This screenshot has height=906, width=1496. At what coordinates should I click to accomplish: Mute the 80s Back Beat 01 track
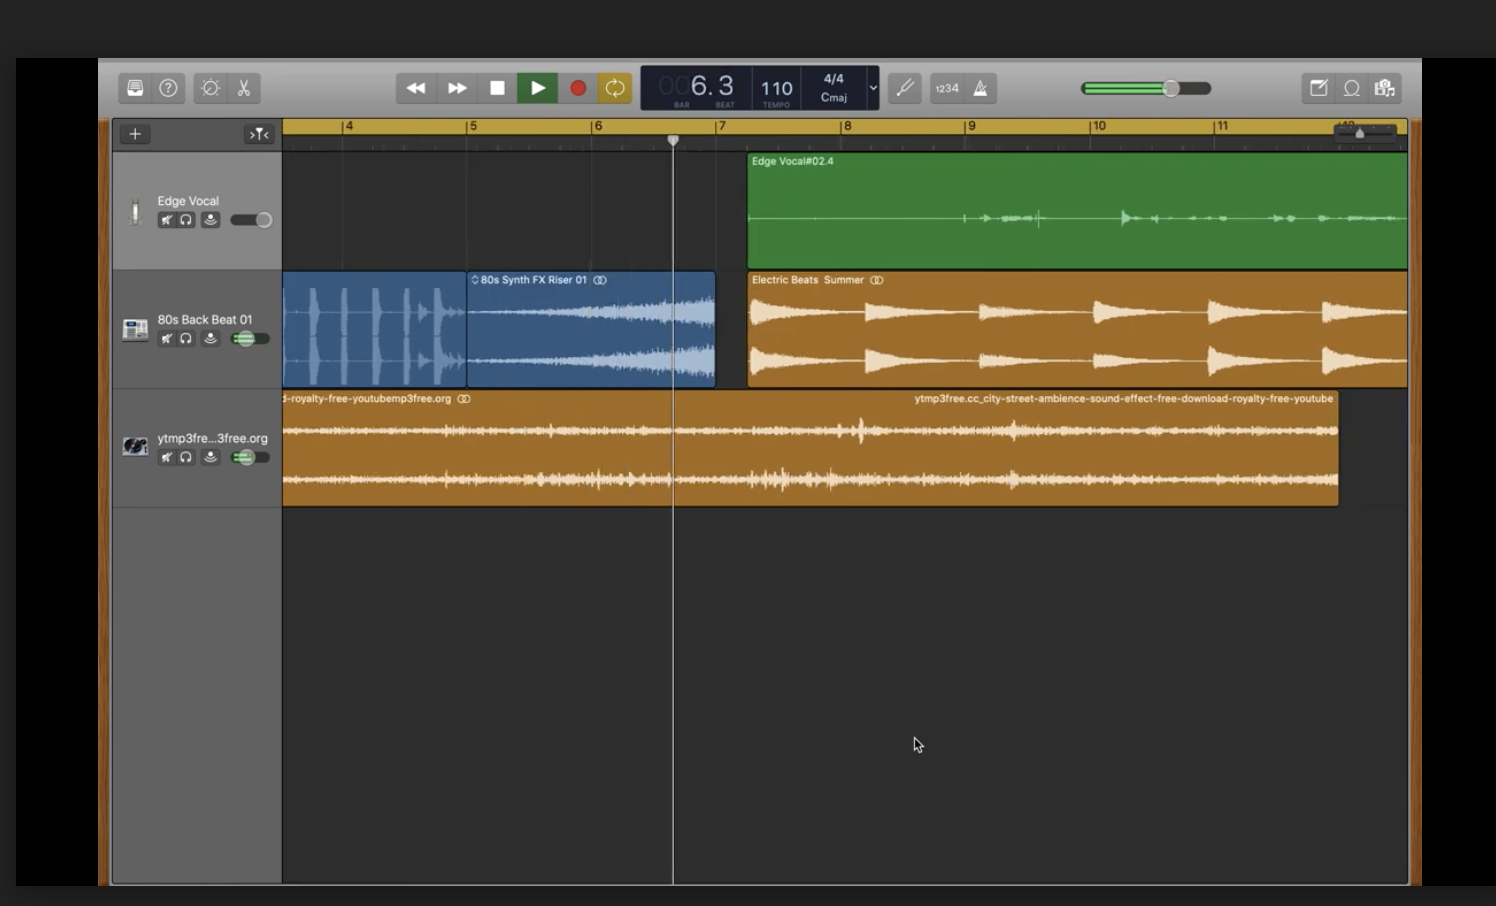click(x=166, y=339)
